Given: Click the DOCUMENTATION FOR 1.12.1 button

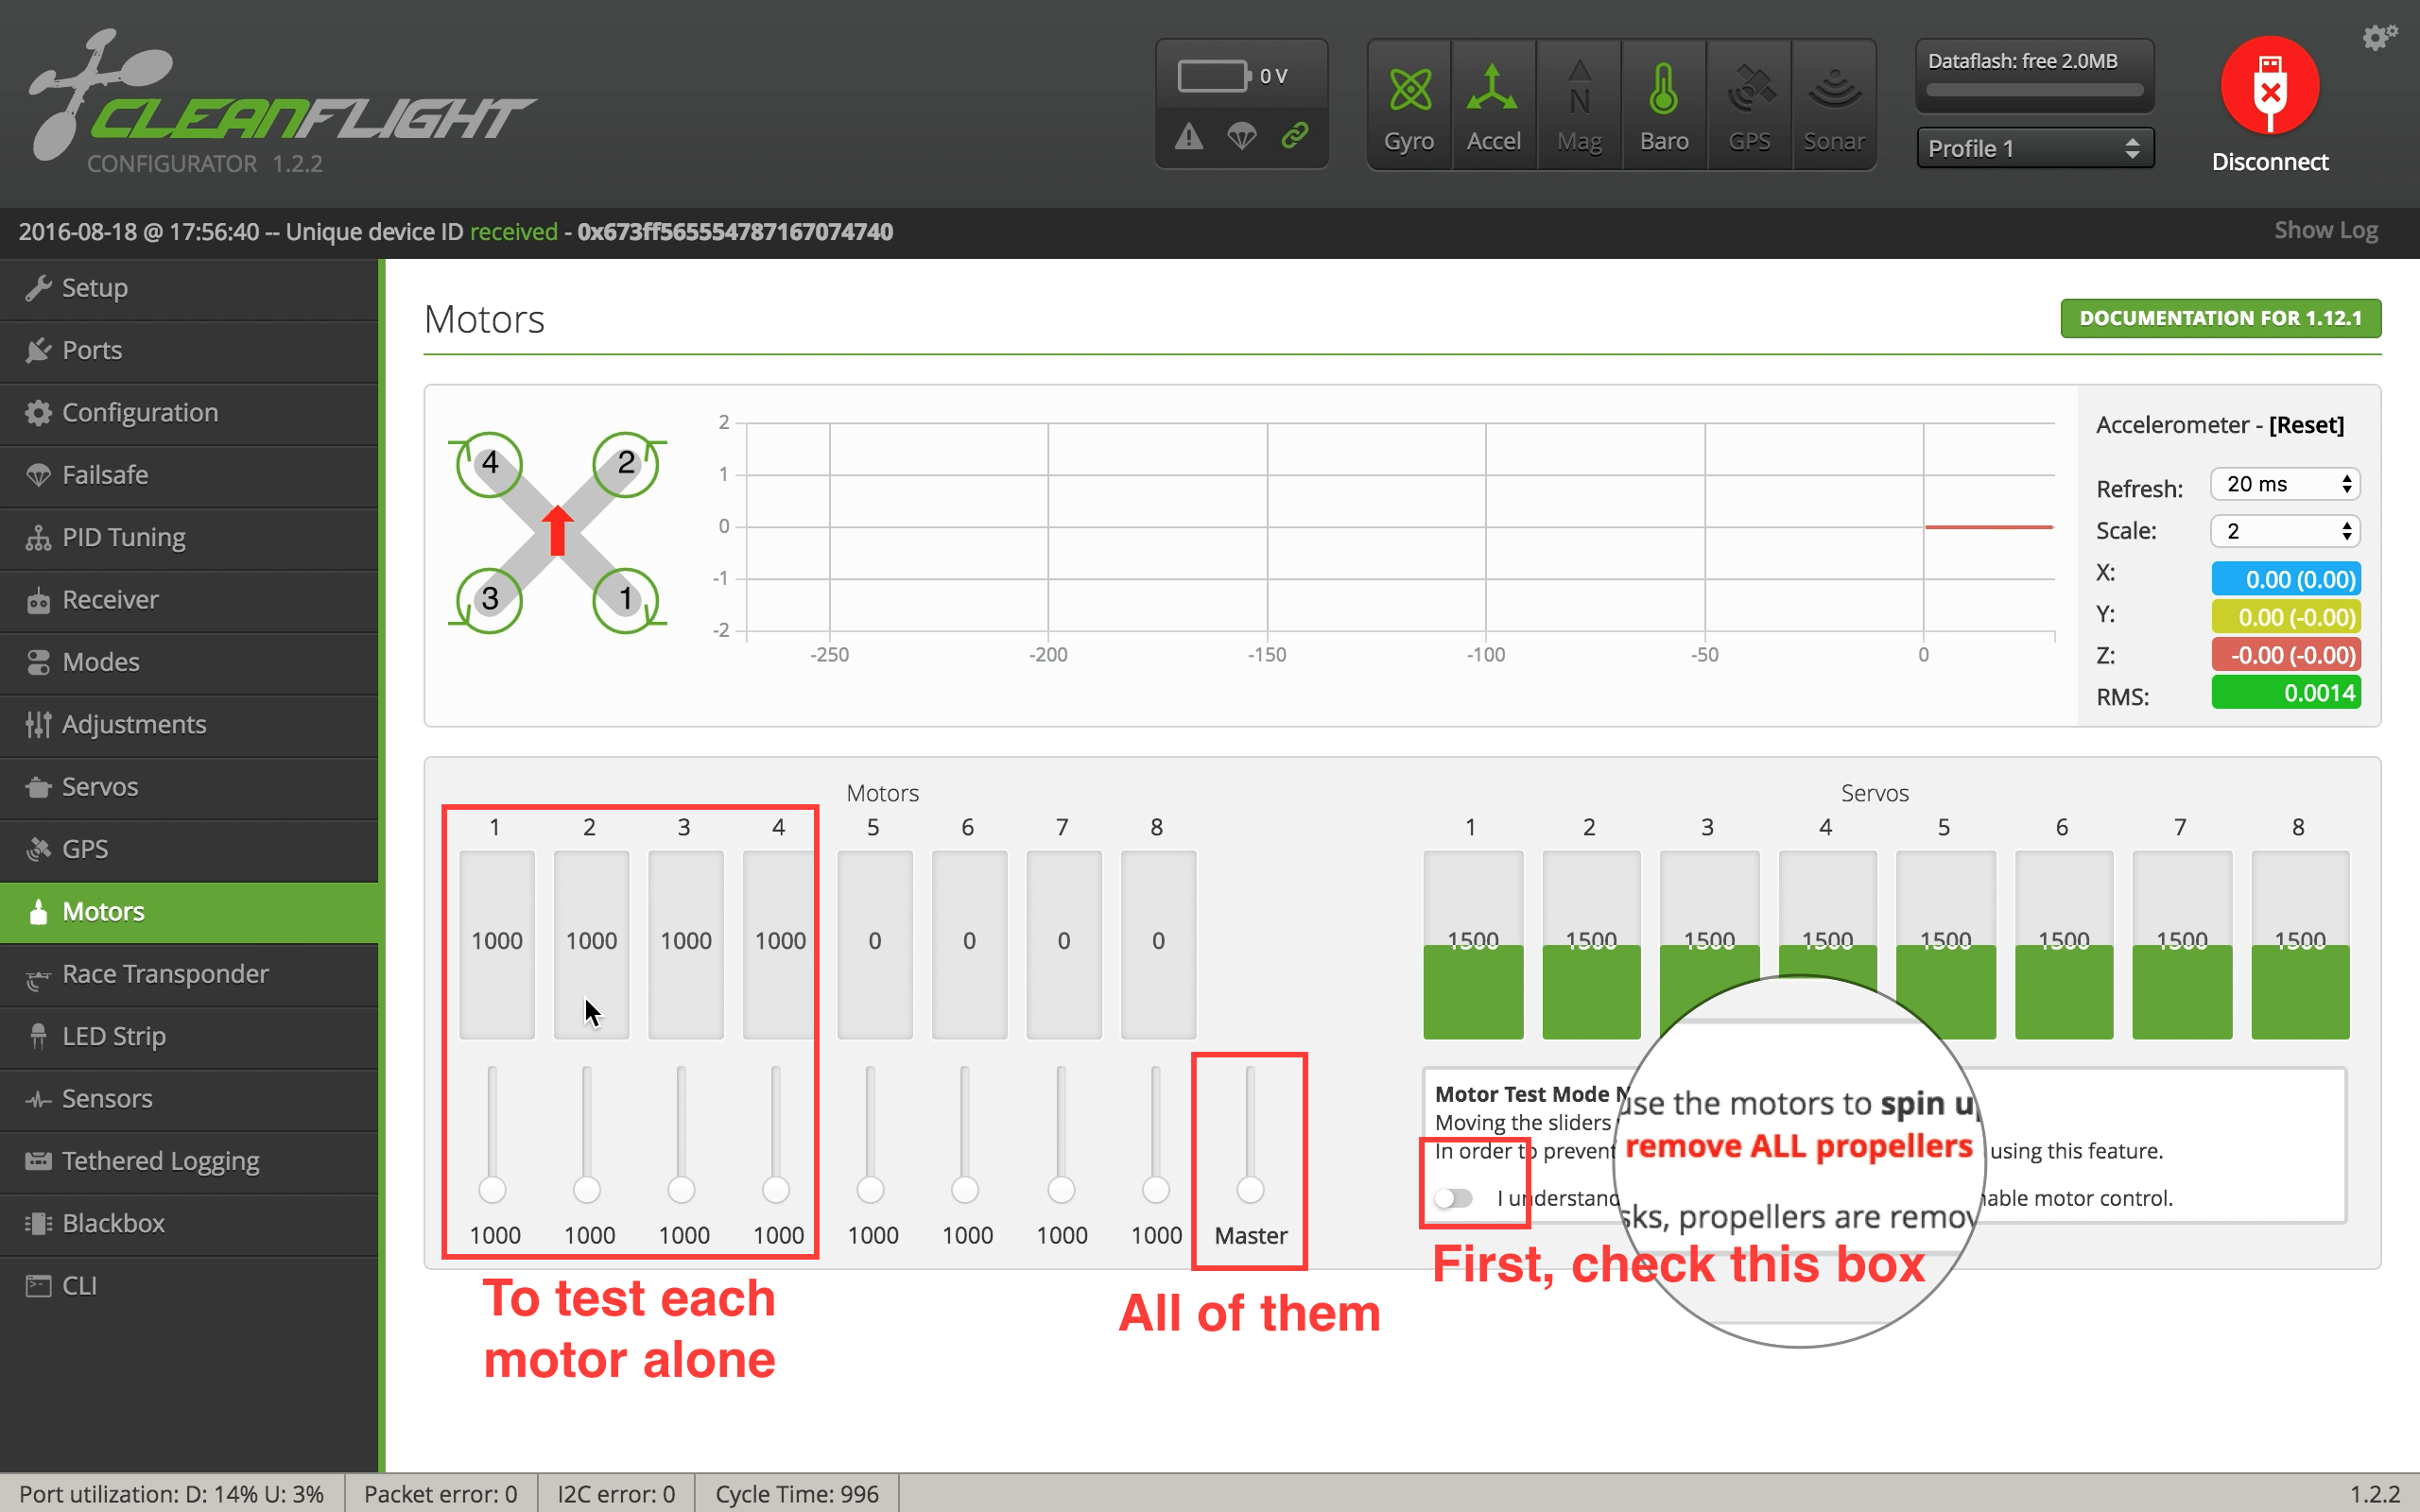Looking at the screenshot, I should [x=2220, y=317].
